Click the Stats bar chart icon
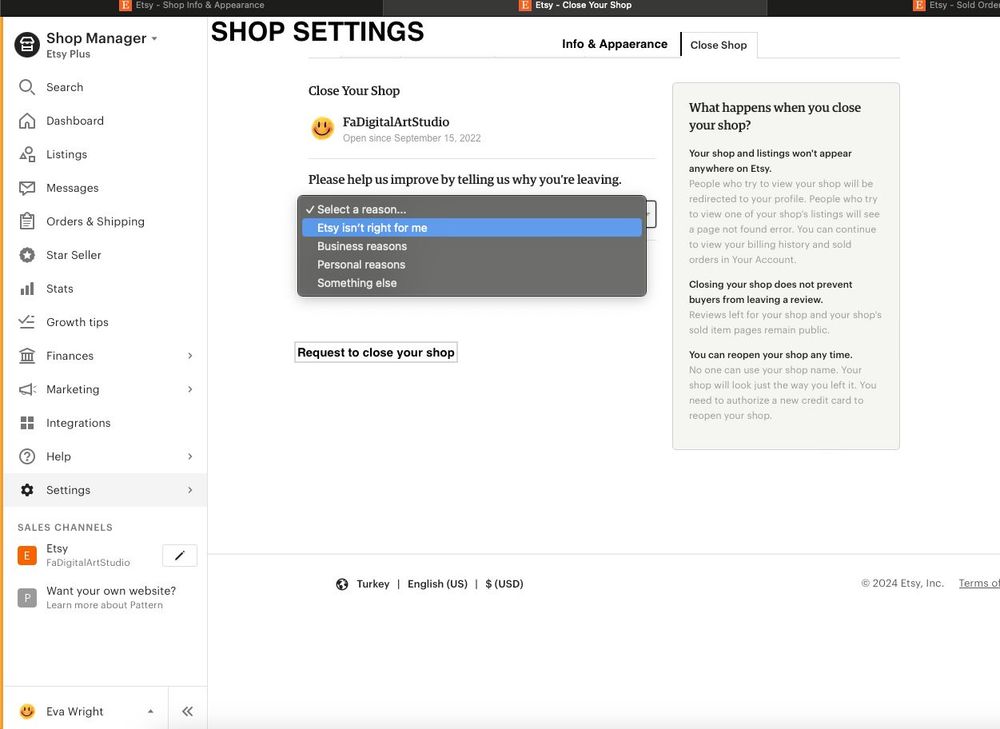Viewport: 1000px width, 729px height. pyautogui.click(x=27, y=289)
